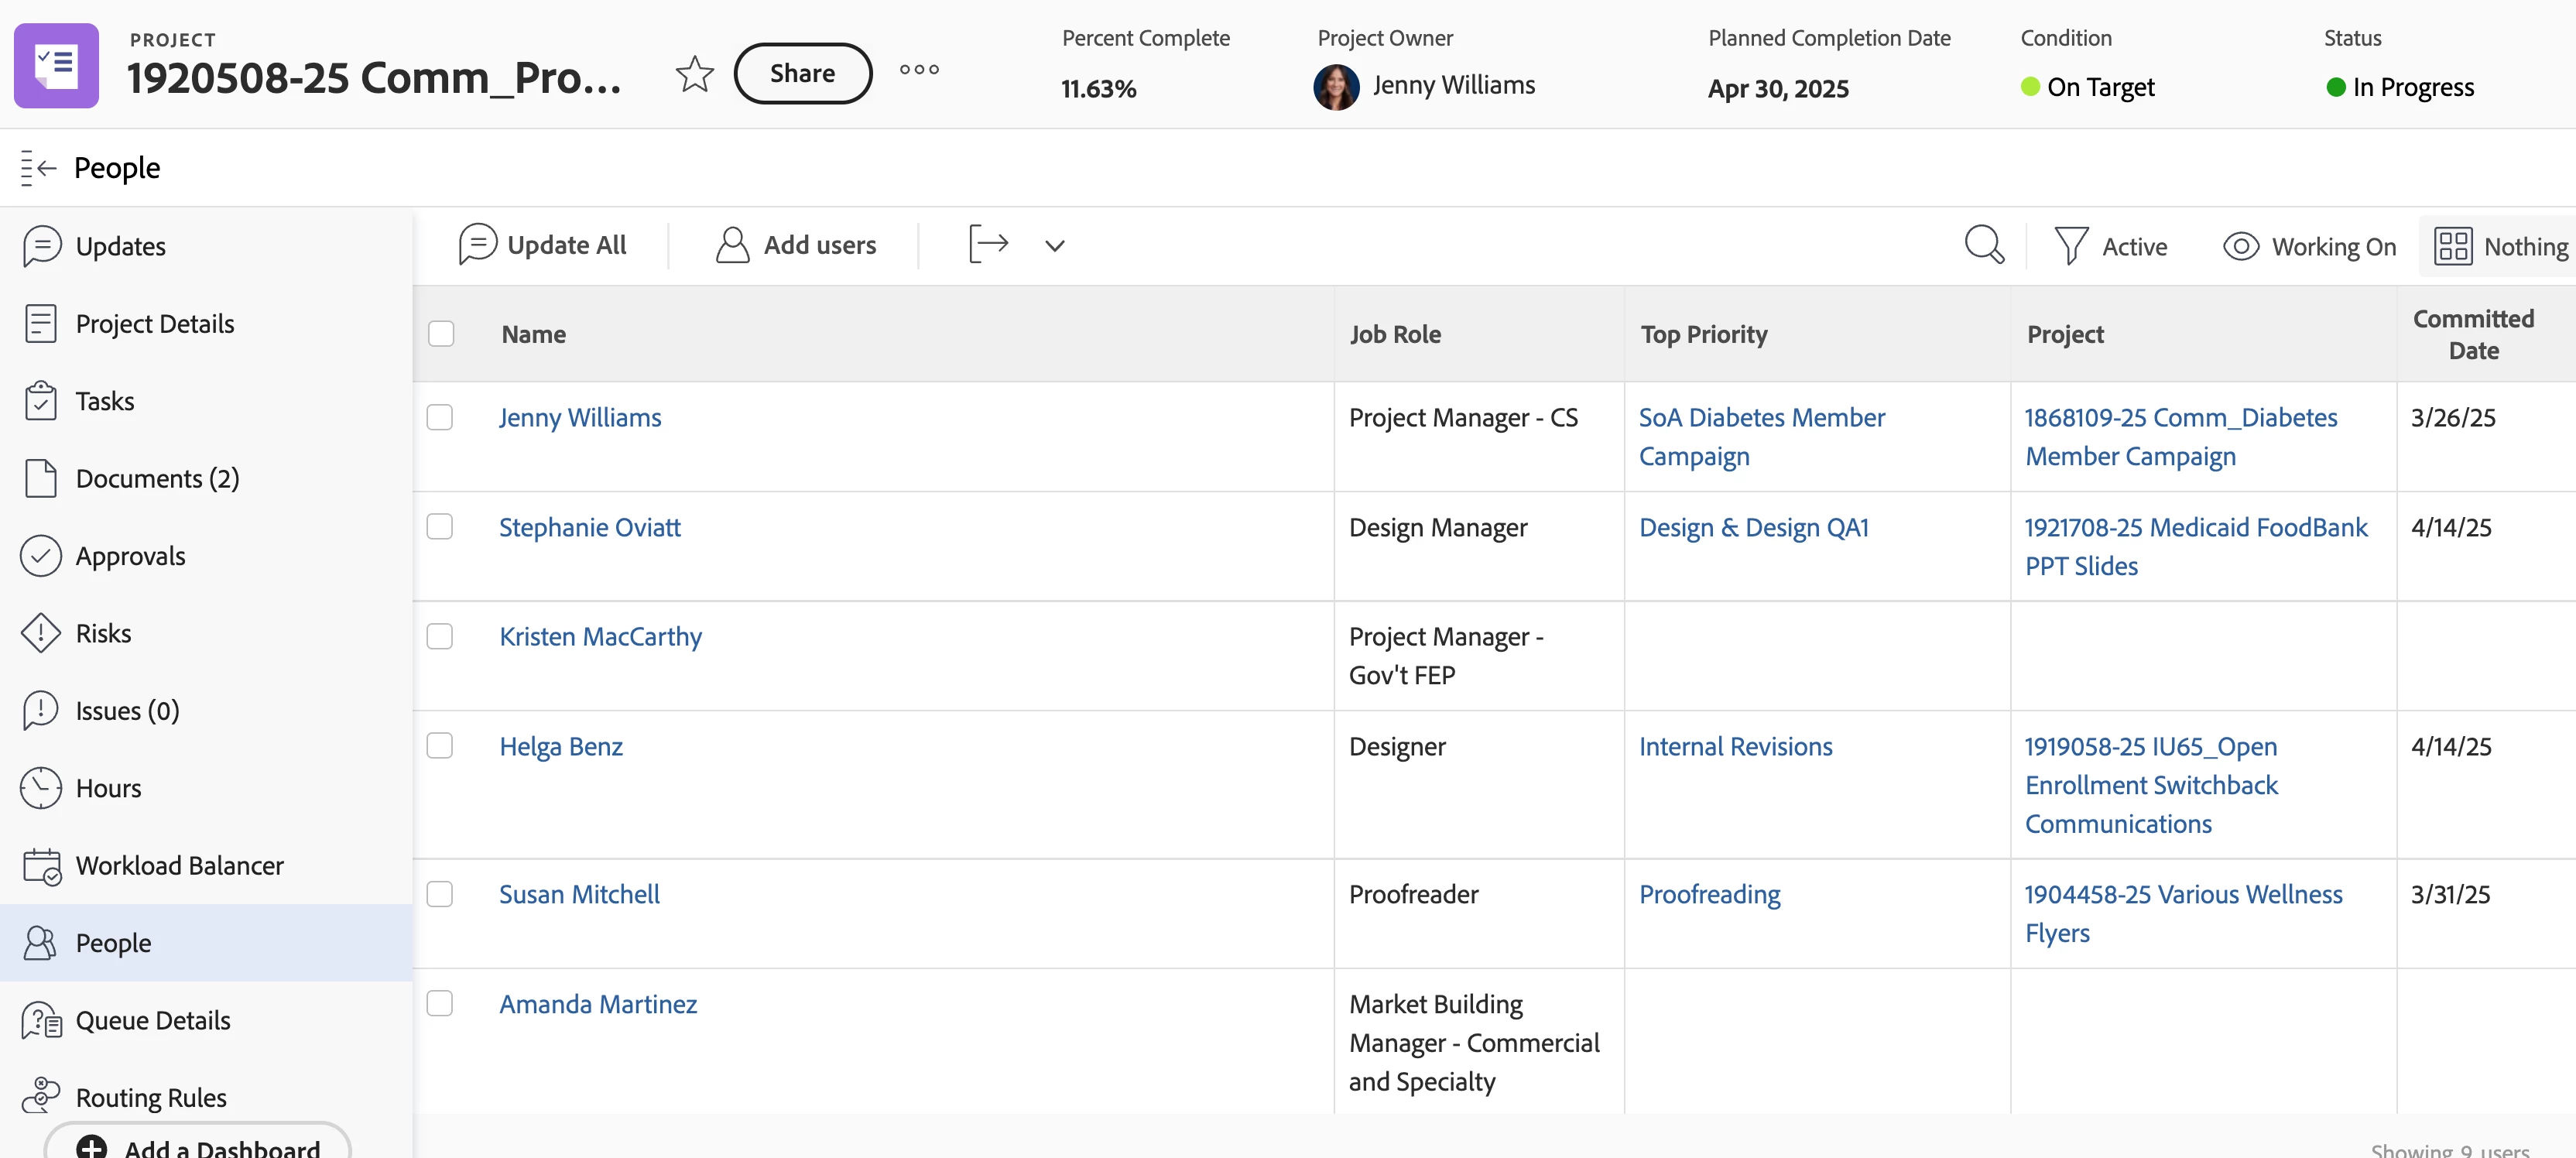Open the Documents (2) section
The width and height of the screenshot is (2576, 1158).
157,478
